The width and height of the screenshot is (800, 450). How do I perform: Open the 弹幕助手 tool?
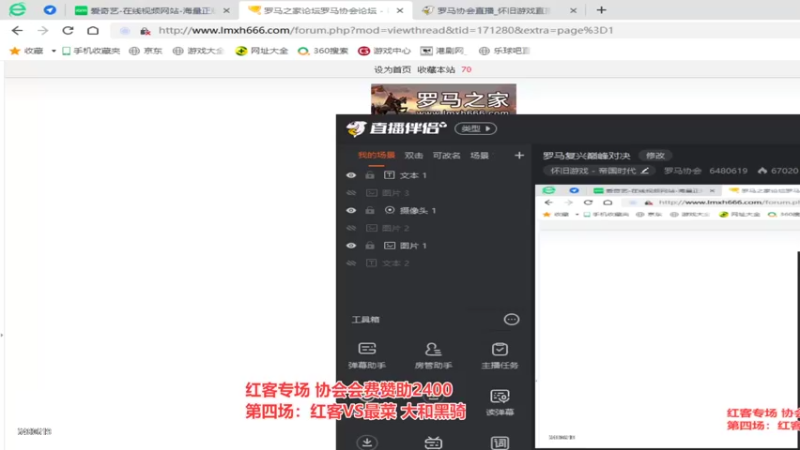(367, 356)
